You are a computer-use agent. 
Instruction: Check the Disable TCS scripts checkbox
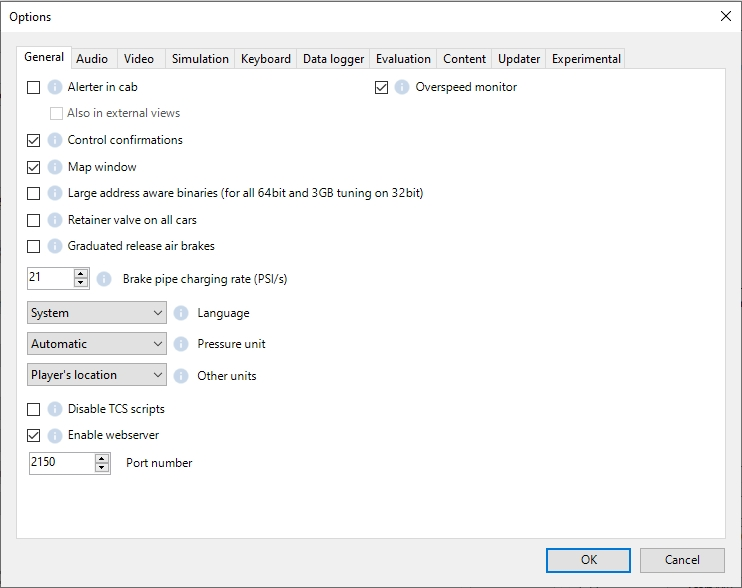[34, 409]
